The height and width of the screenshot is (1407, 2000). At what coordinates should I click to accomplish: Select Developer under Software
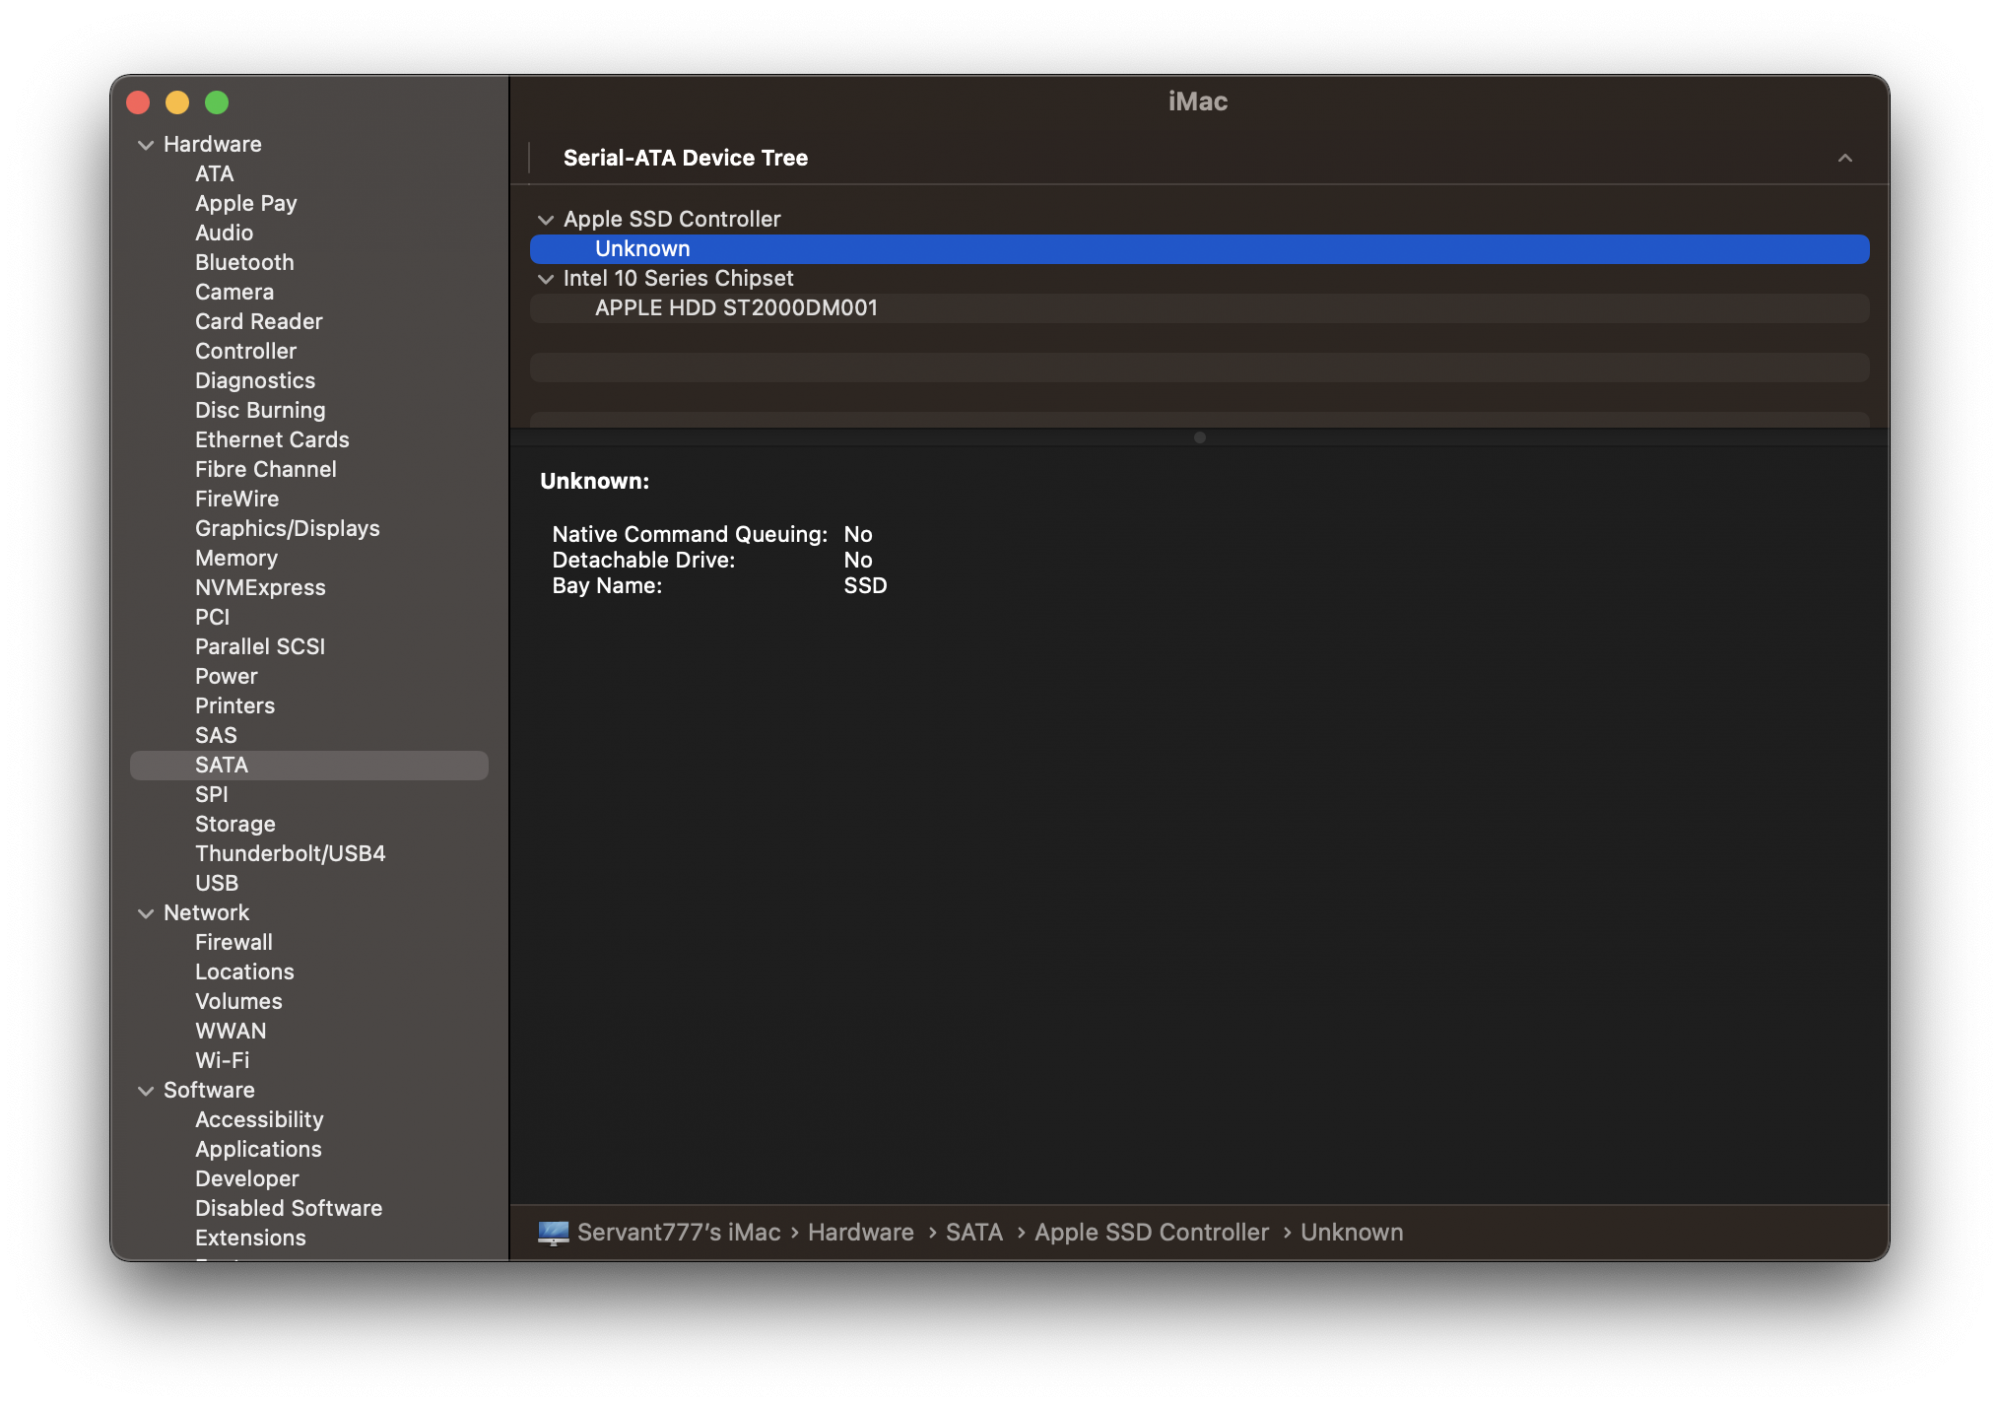coord(246,1179)
